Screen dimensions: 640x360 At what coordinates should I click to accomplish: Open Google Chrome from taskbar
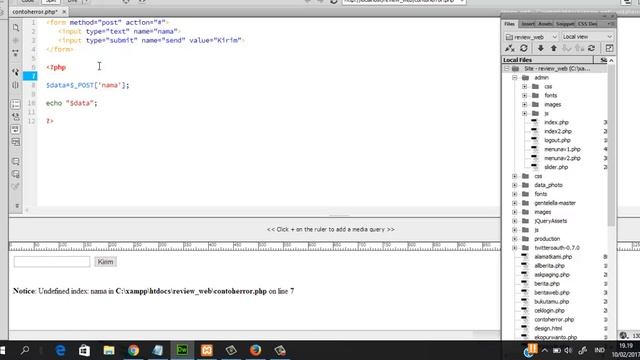133,350
